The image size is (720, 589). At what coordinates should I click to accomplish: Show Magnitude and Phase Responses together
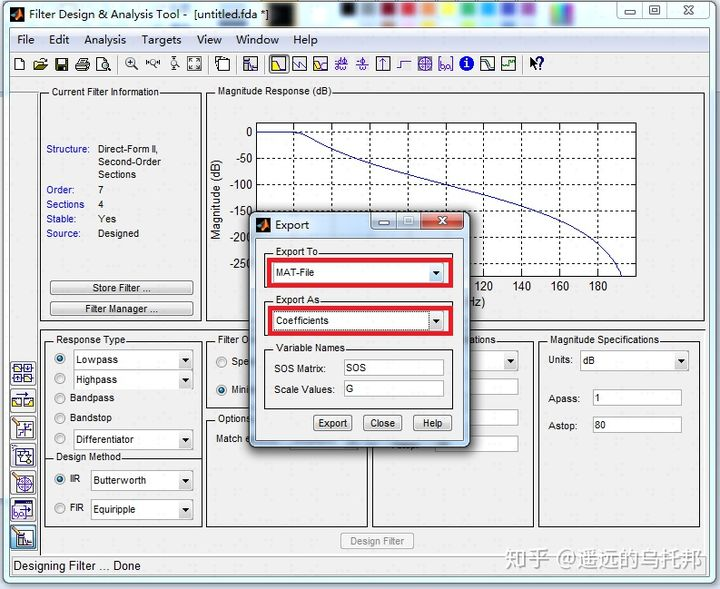pos(320,64)
